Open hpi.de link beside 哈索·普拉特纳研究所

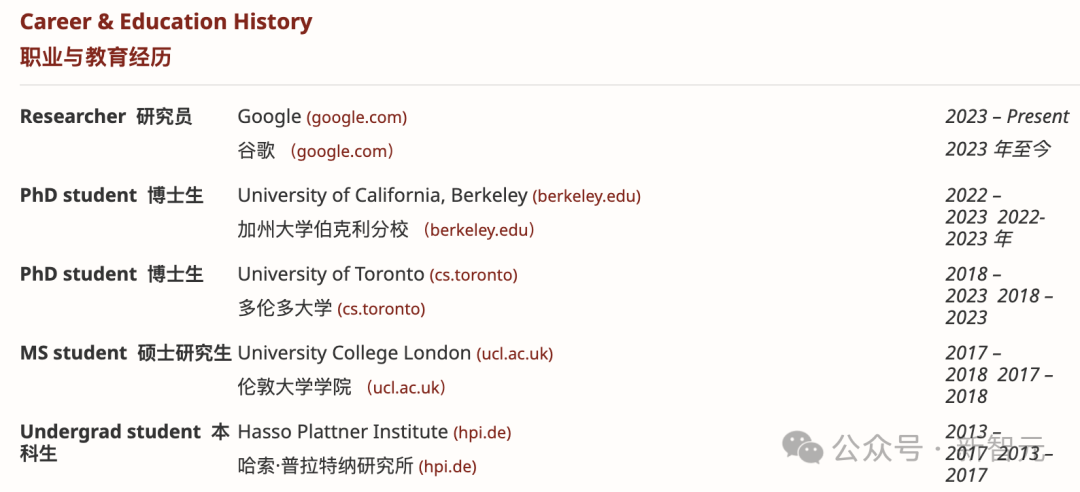(x=447, y=467)
